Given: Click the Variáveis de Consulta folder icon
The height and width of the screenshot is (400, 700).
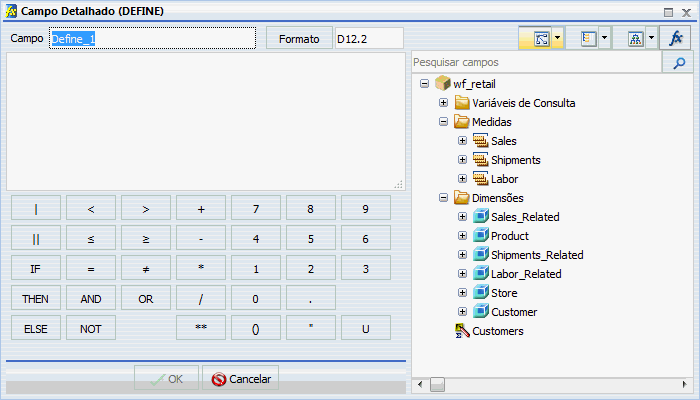Looking at the screenshot, I should click(x=462, y=103).
